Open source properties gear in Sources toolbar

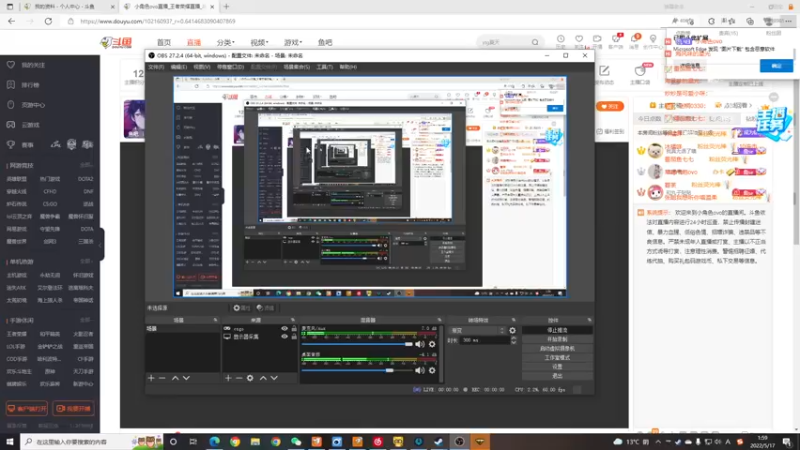(x=250, y=378)
